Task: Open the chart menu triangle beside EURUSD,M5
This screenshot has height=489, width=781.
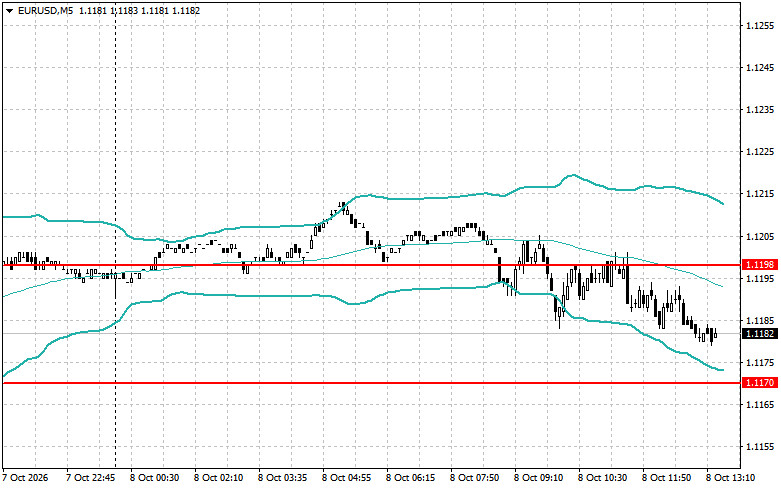Action: point(9,10)
